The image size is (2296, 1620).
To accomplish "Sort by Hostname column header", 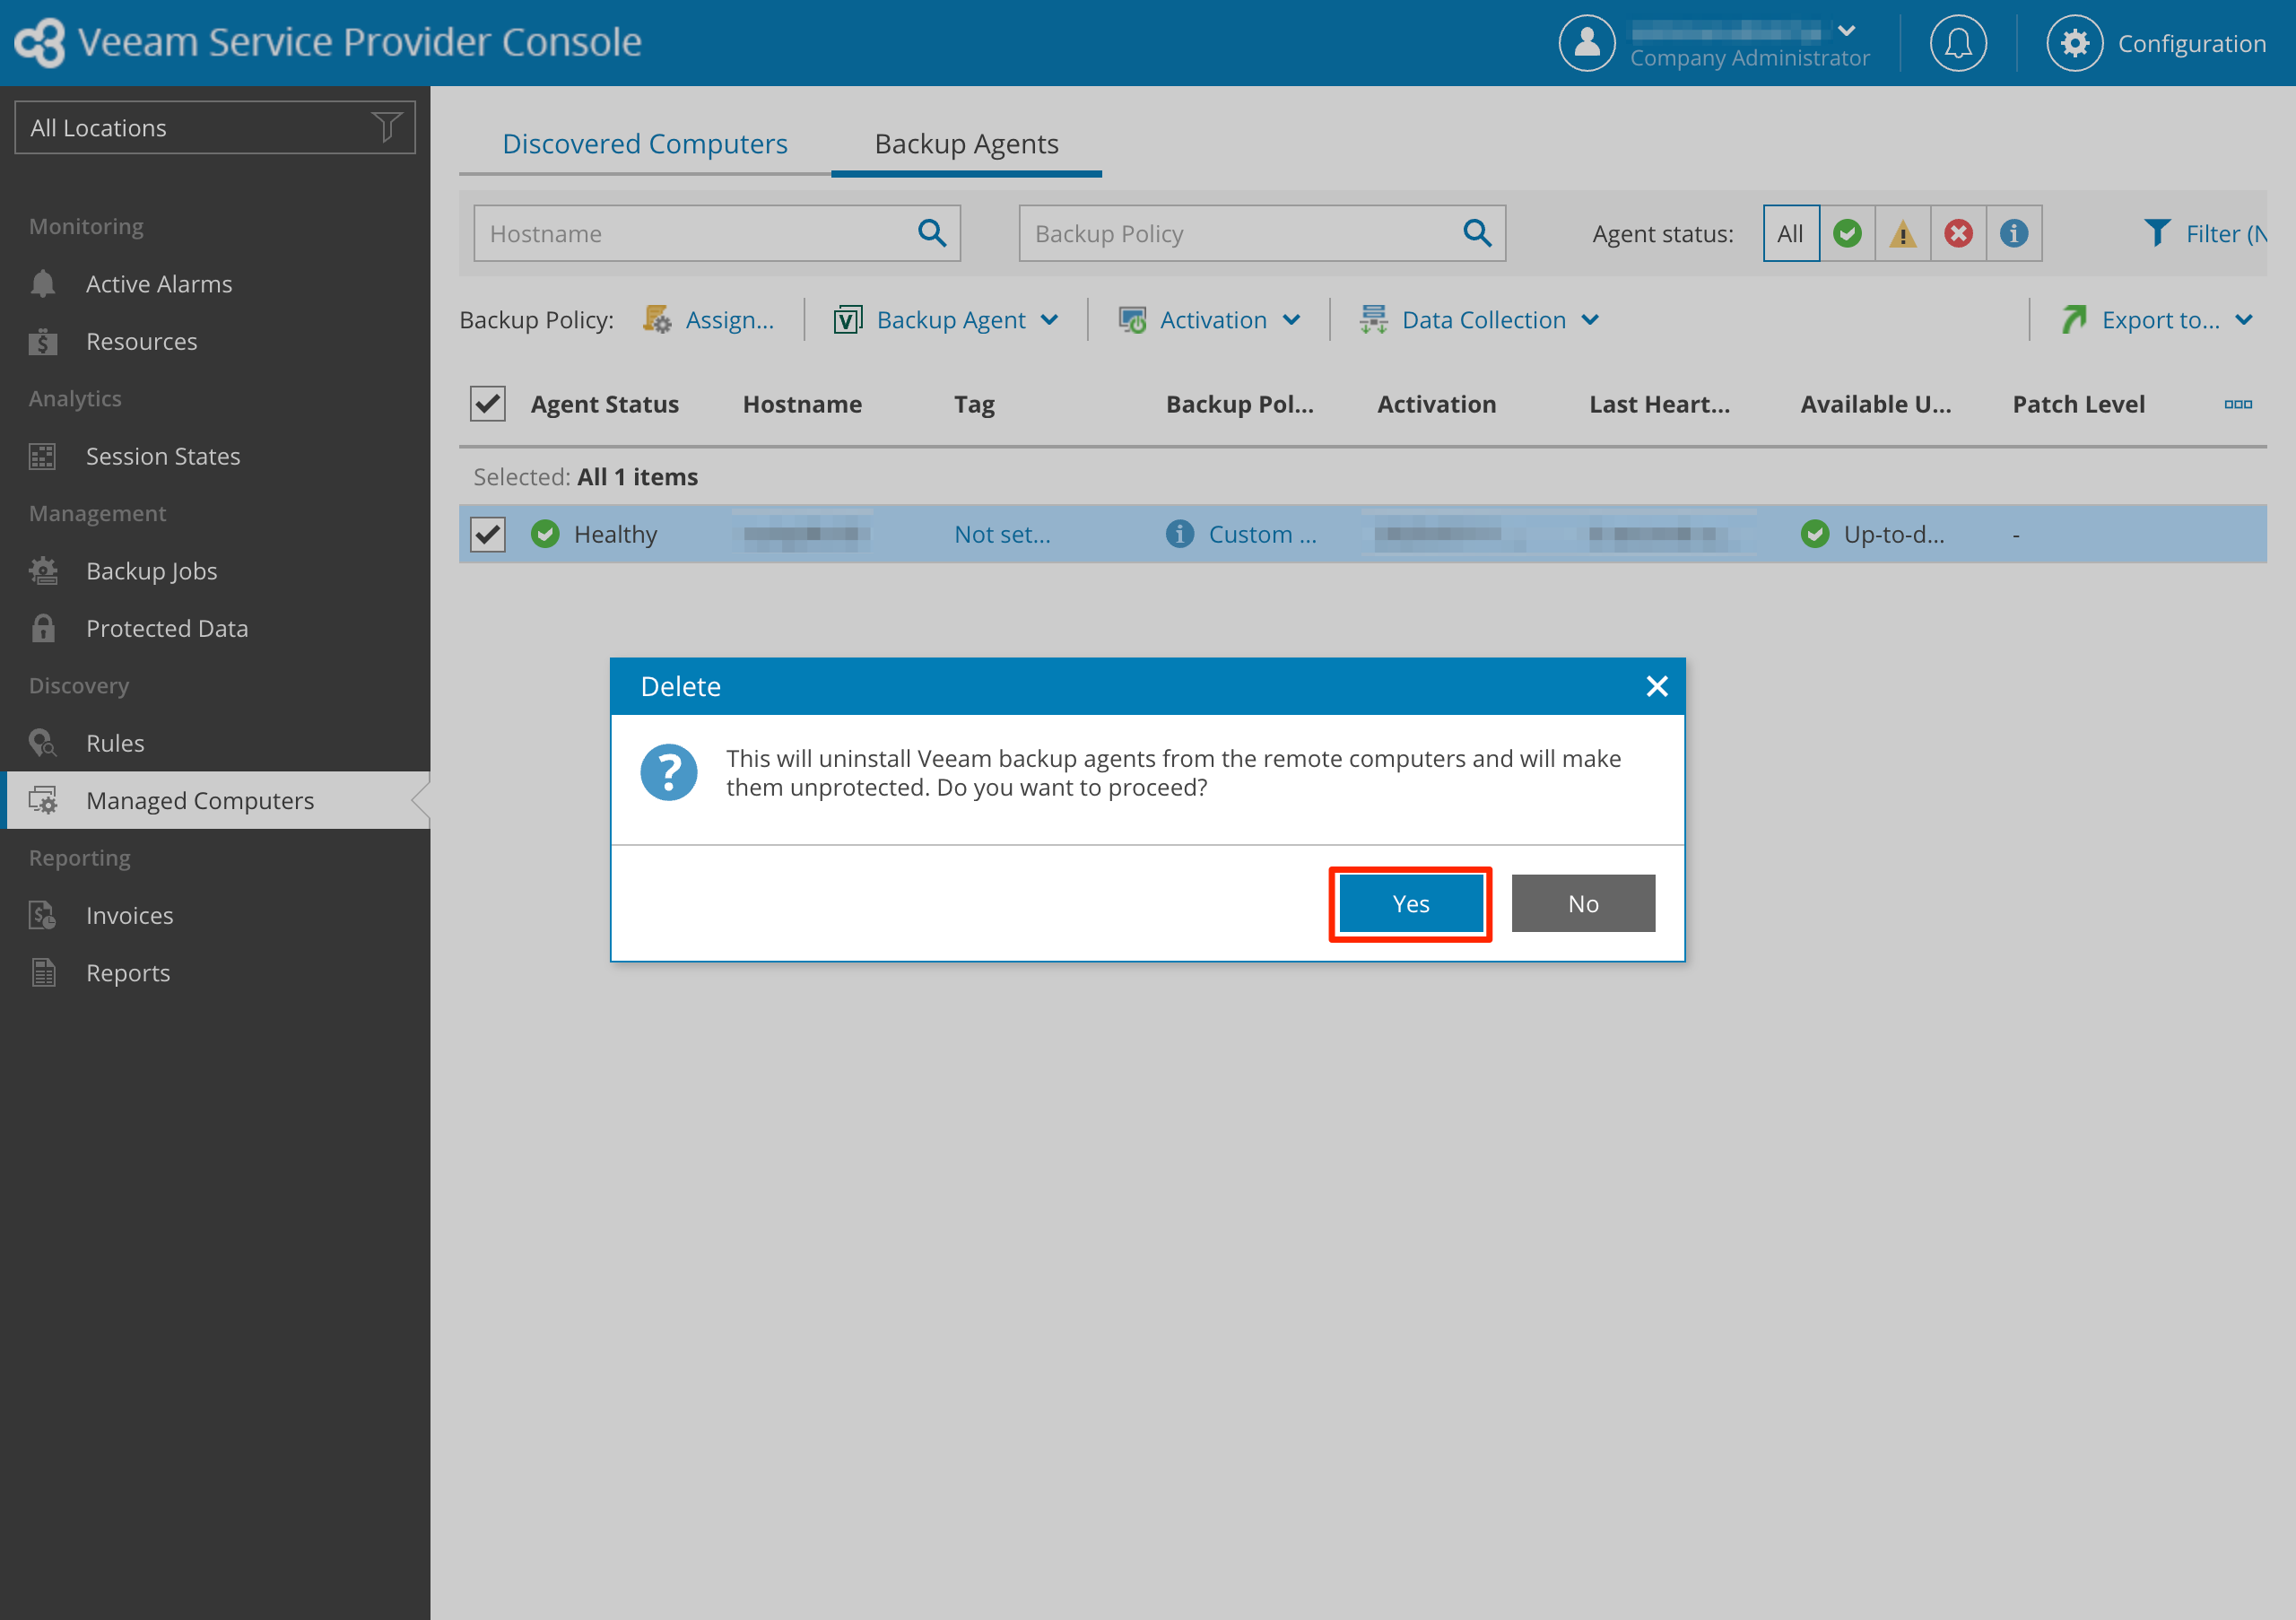I will [x=802, y=404].
